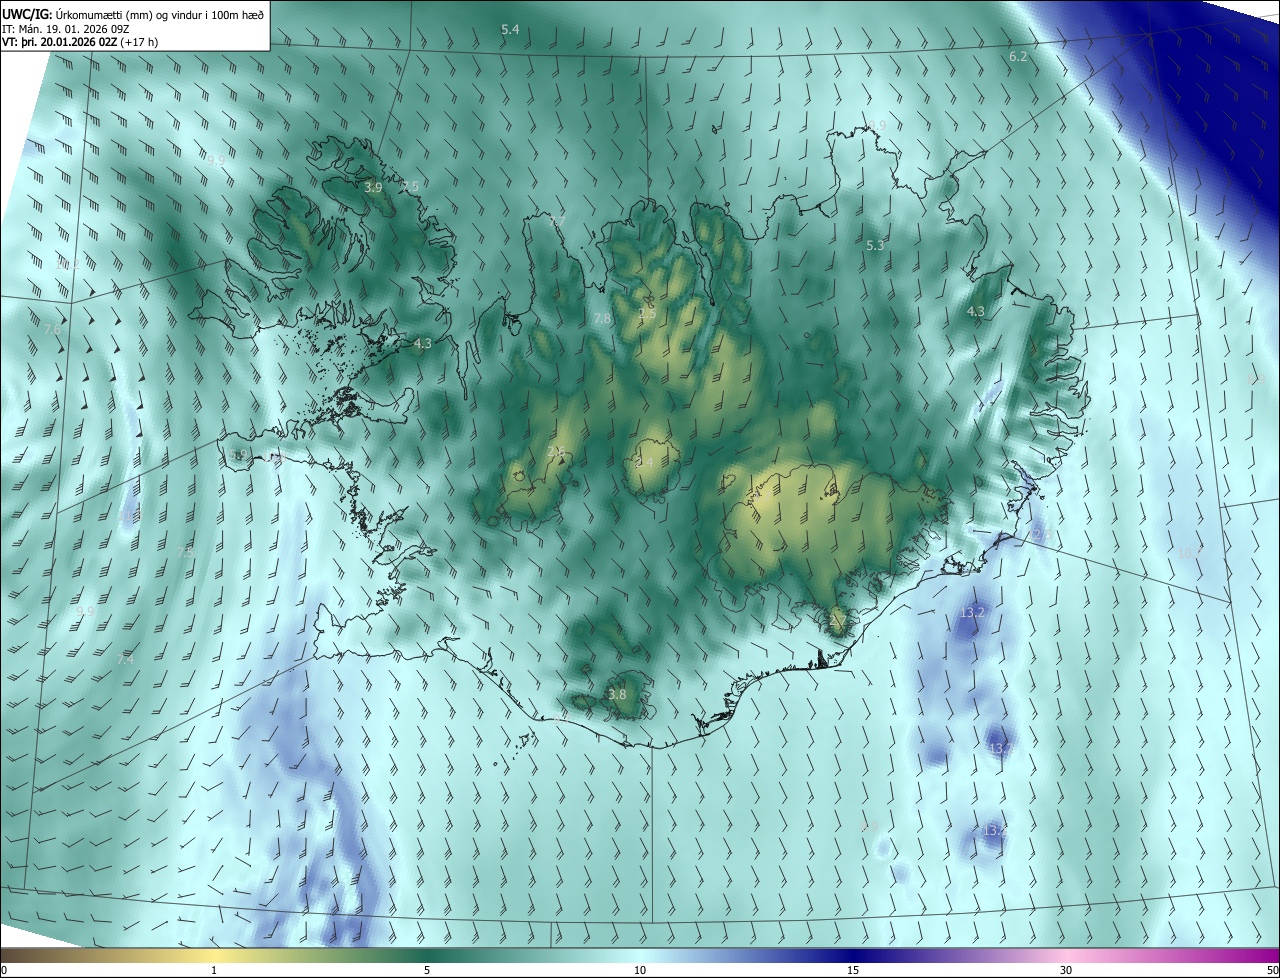This screenshot has height=978, width=1280.
Task: Select the 2.4 value label on the ice cap
Action: pyautogui.click(x=643, y=463)
